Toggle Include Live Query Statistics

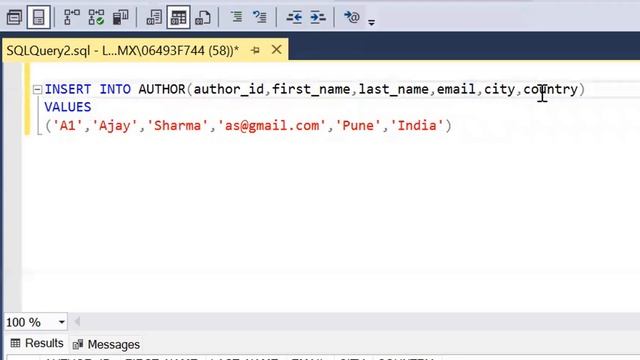coord(96,18)
